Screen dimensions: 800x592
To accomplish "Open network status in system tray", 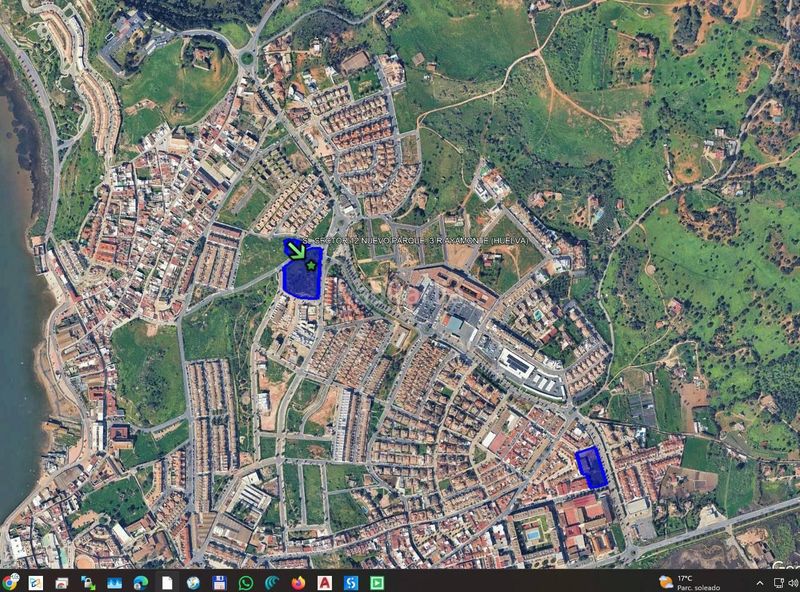I will 779,583.
